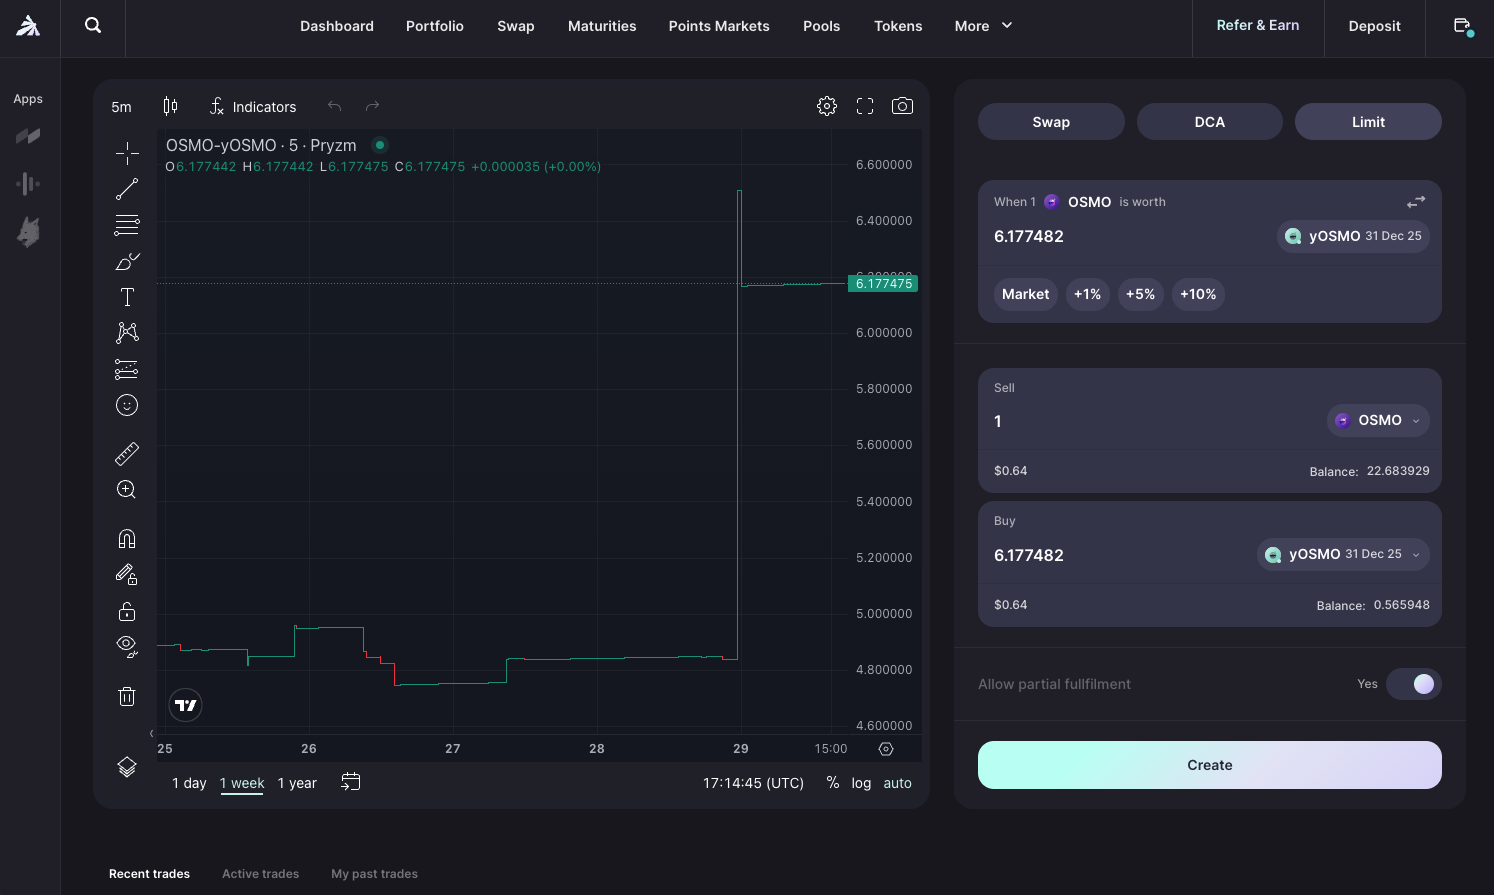Show Active trades tab

coord(260,874)
